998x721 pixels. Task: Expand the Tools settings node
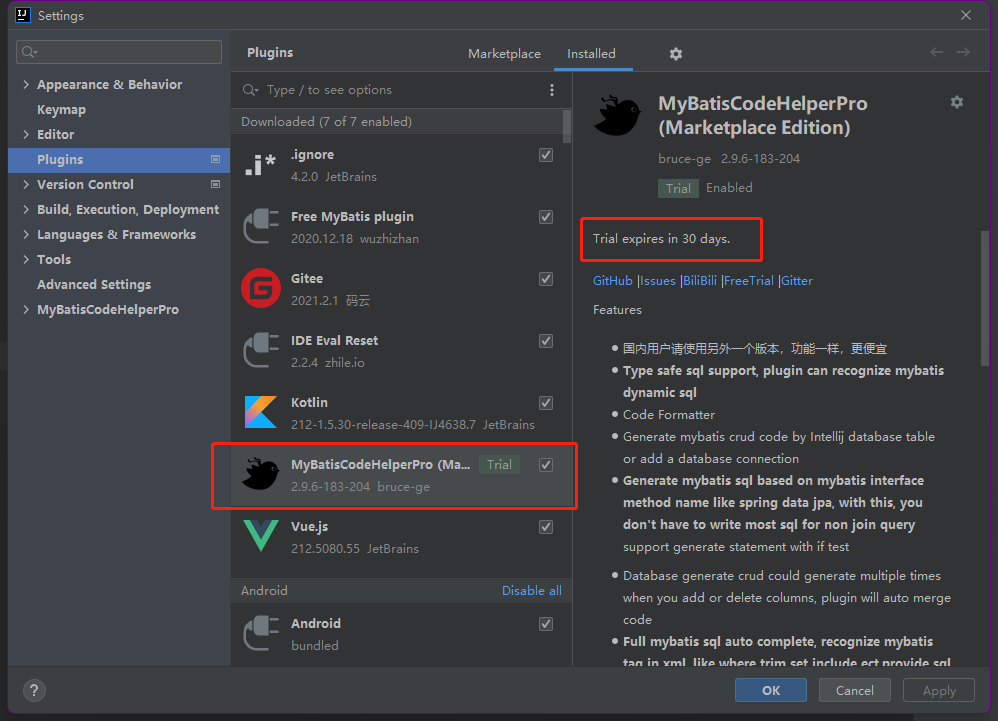(x=26, y=259)
